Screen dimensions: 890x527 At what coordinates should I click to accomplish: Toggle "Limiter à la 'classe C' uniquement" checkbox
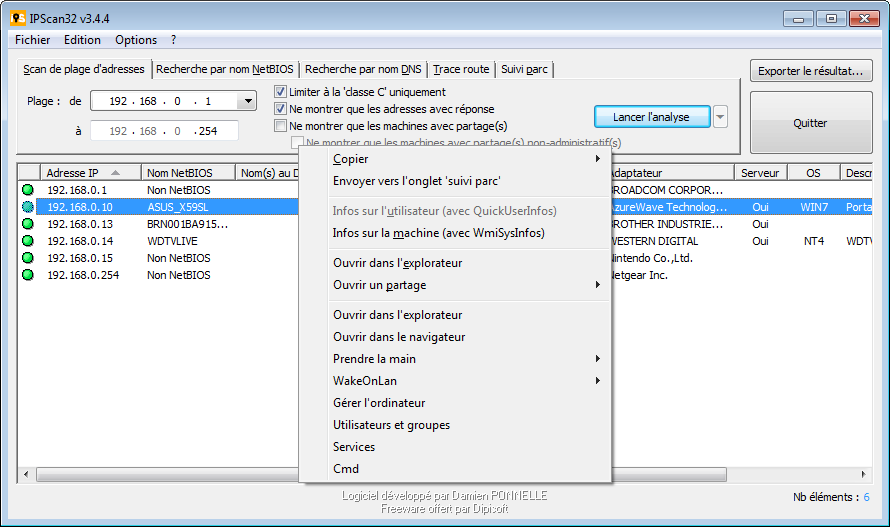(281, 92)
